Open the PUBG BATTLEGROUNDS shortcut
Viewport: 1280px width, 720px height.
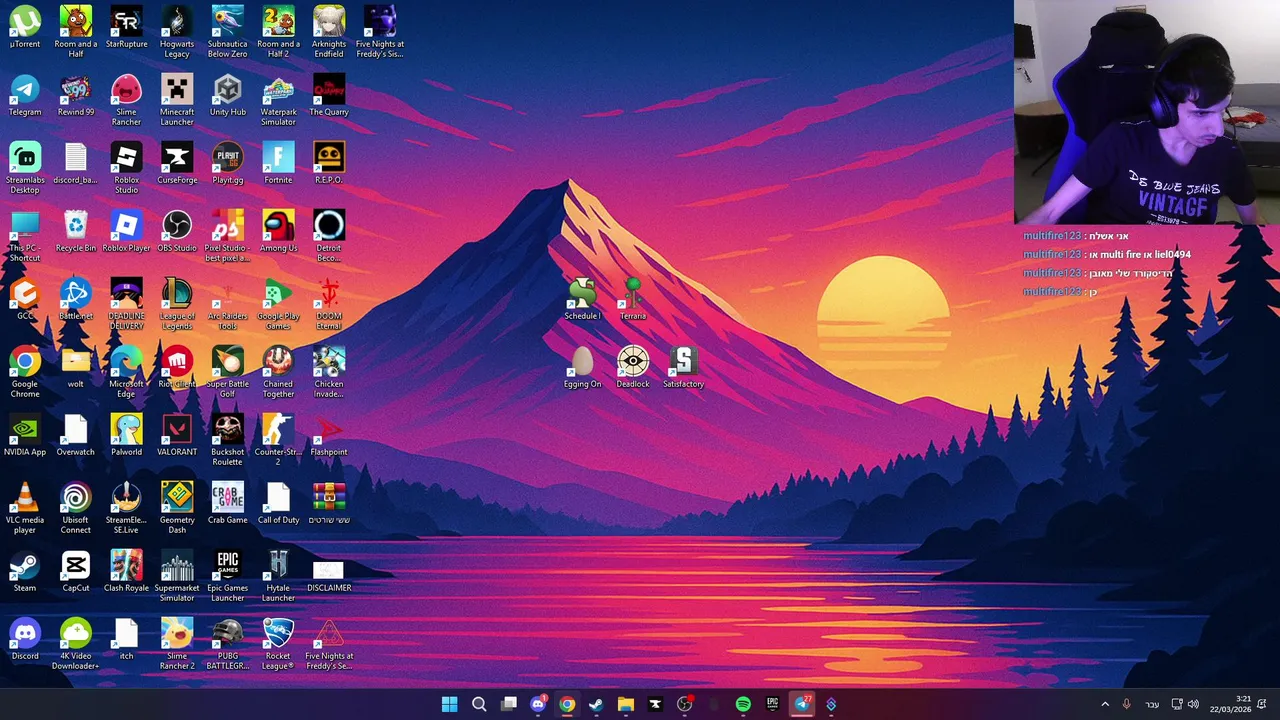pyautogui.click(x=227, y=644)
